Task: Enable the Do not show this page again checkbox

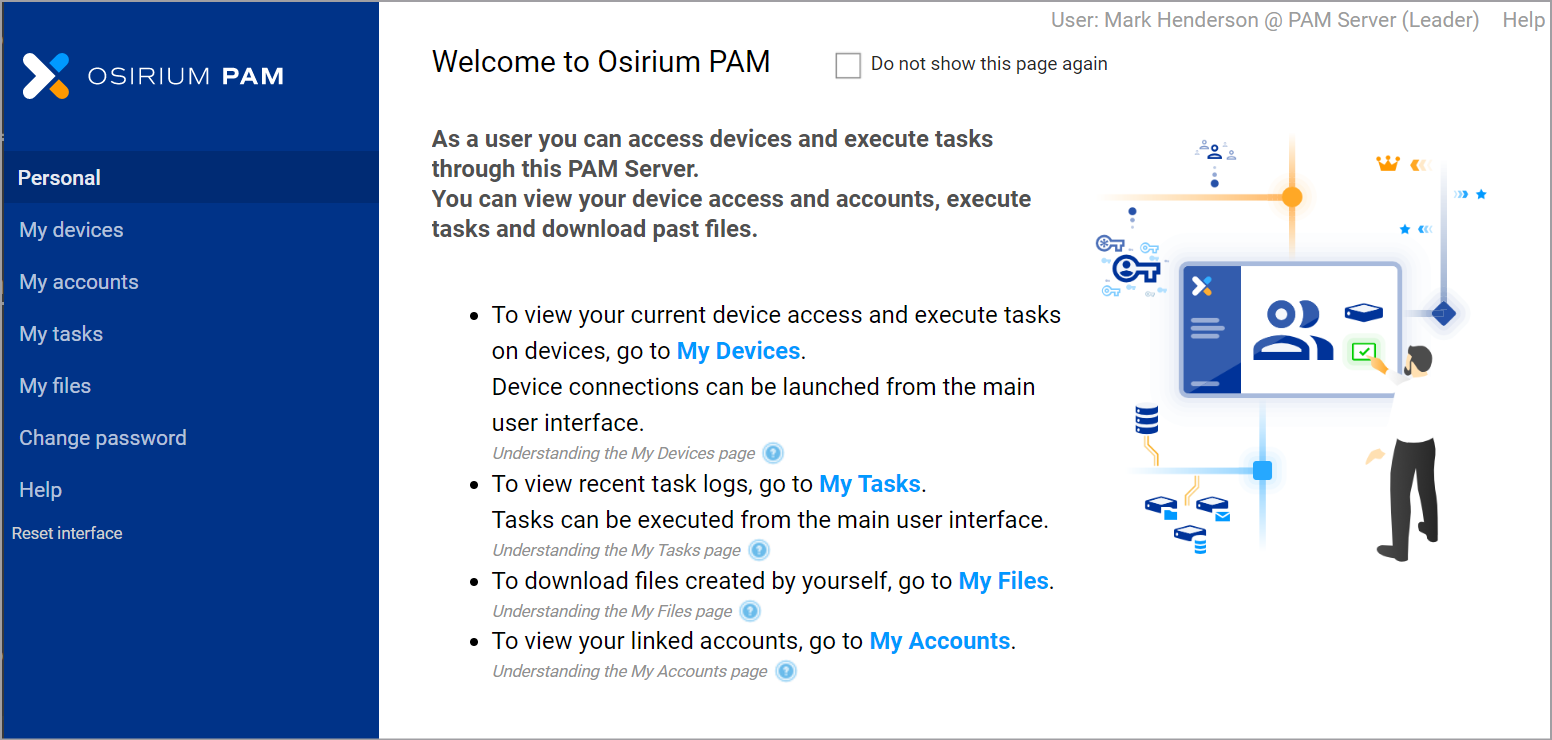Action: point(848,65)
